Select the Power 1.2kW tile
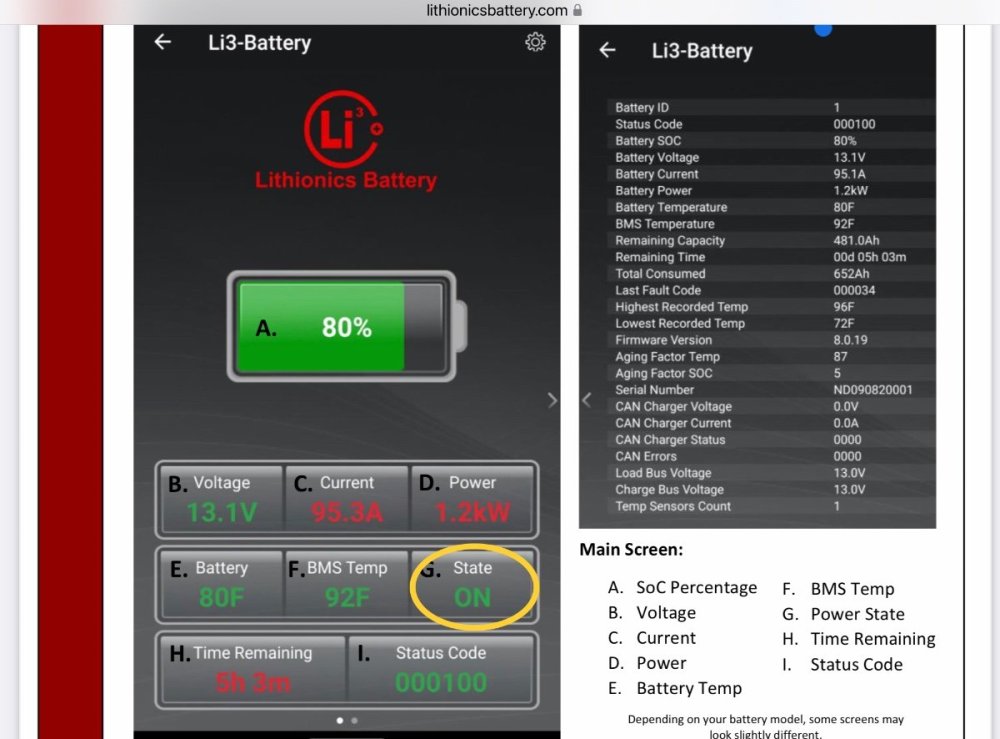 [x=472, y=498]
